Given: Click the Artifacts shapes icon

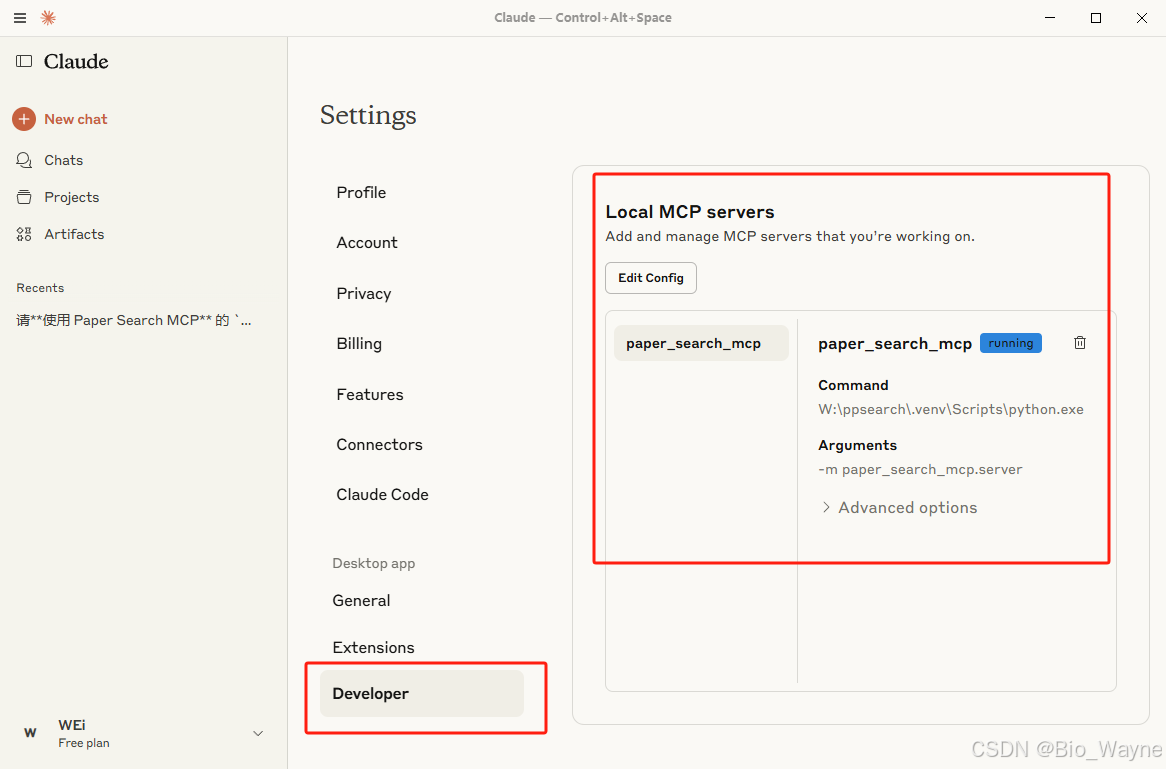Looking at the screenshot, I should click(x=24, y=234).
